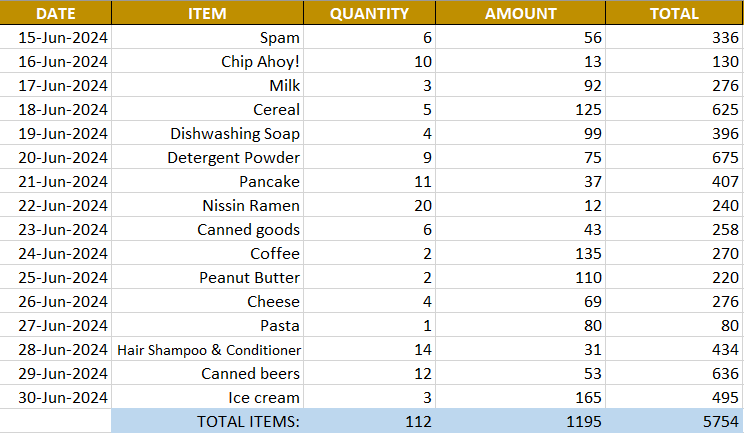Click the Nissin Ramen quantity cell showing 20
744x433 pixels.
point(369,206)
